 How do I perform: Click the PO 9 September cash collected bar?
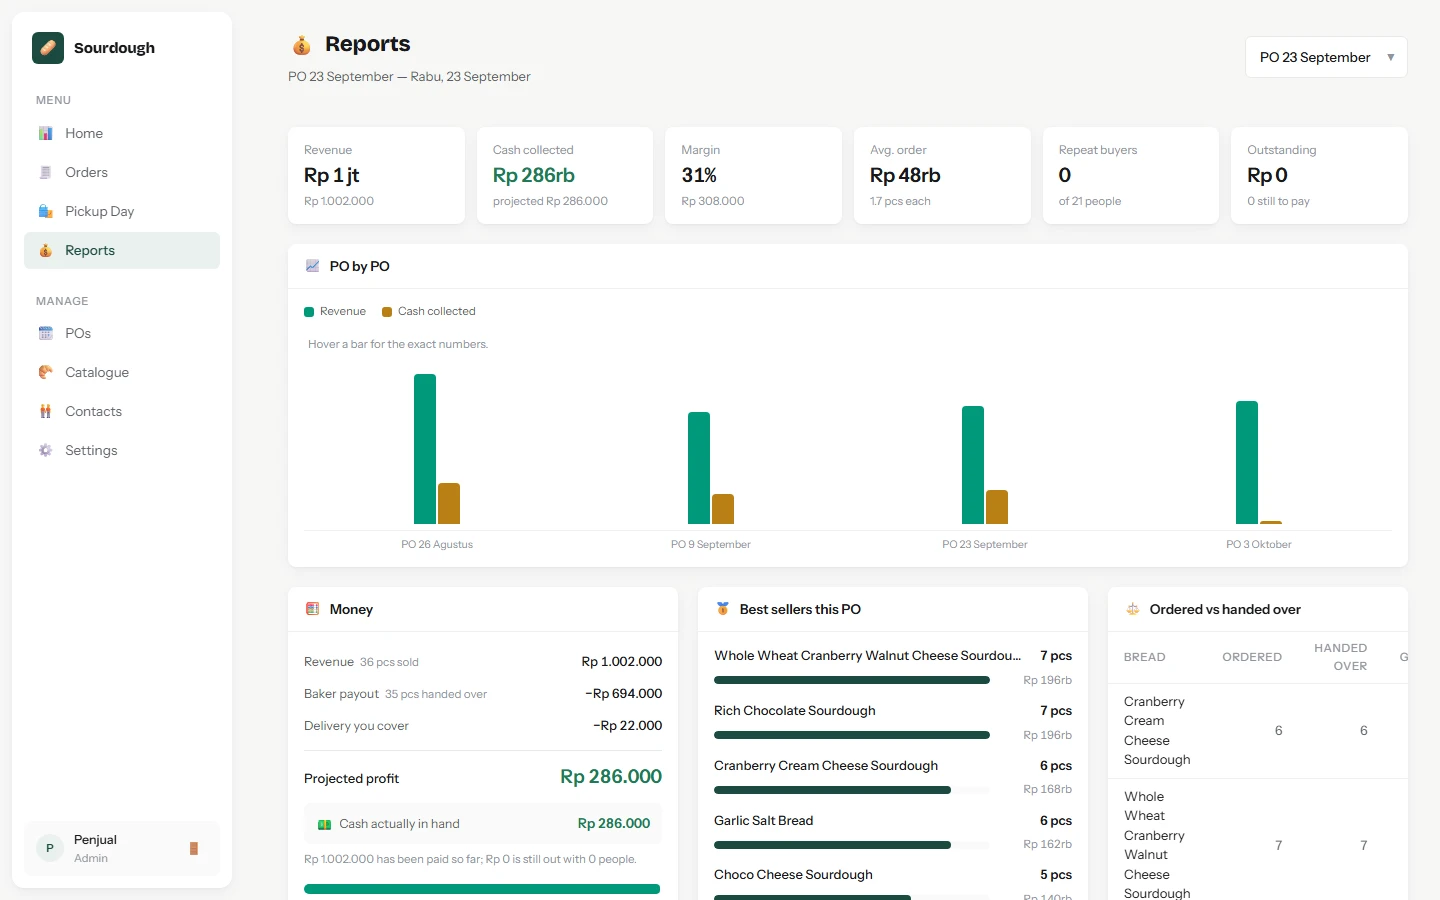tap(723, 509)
